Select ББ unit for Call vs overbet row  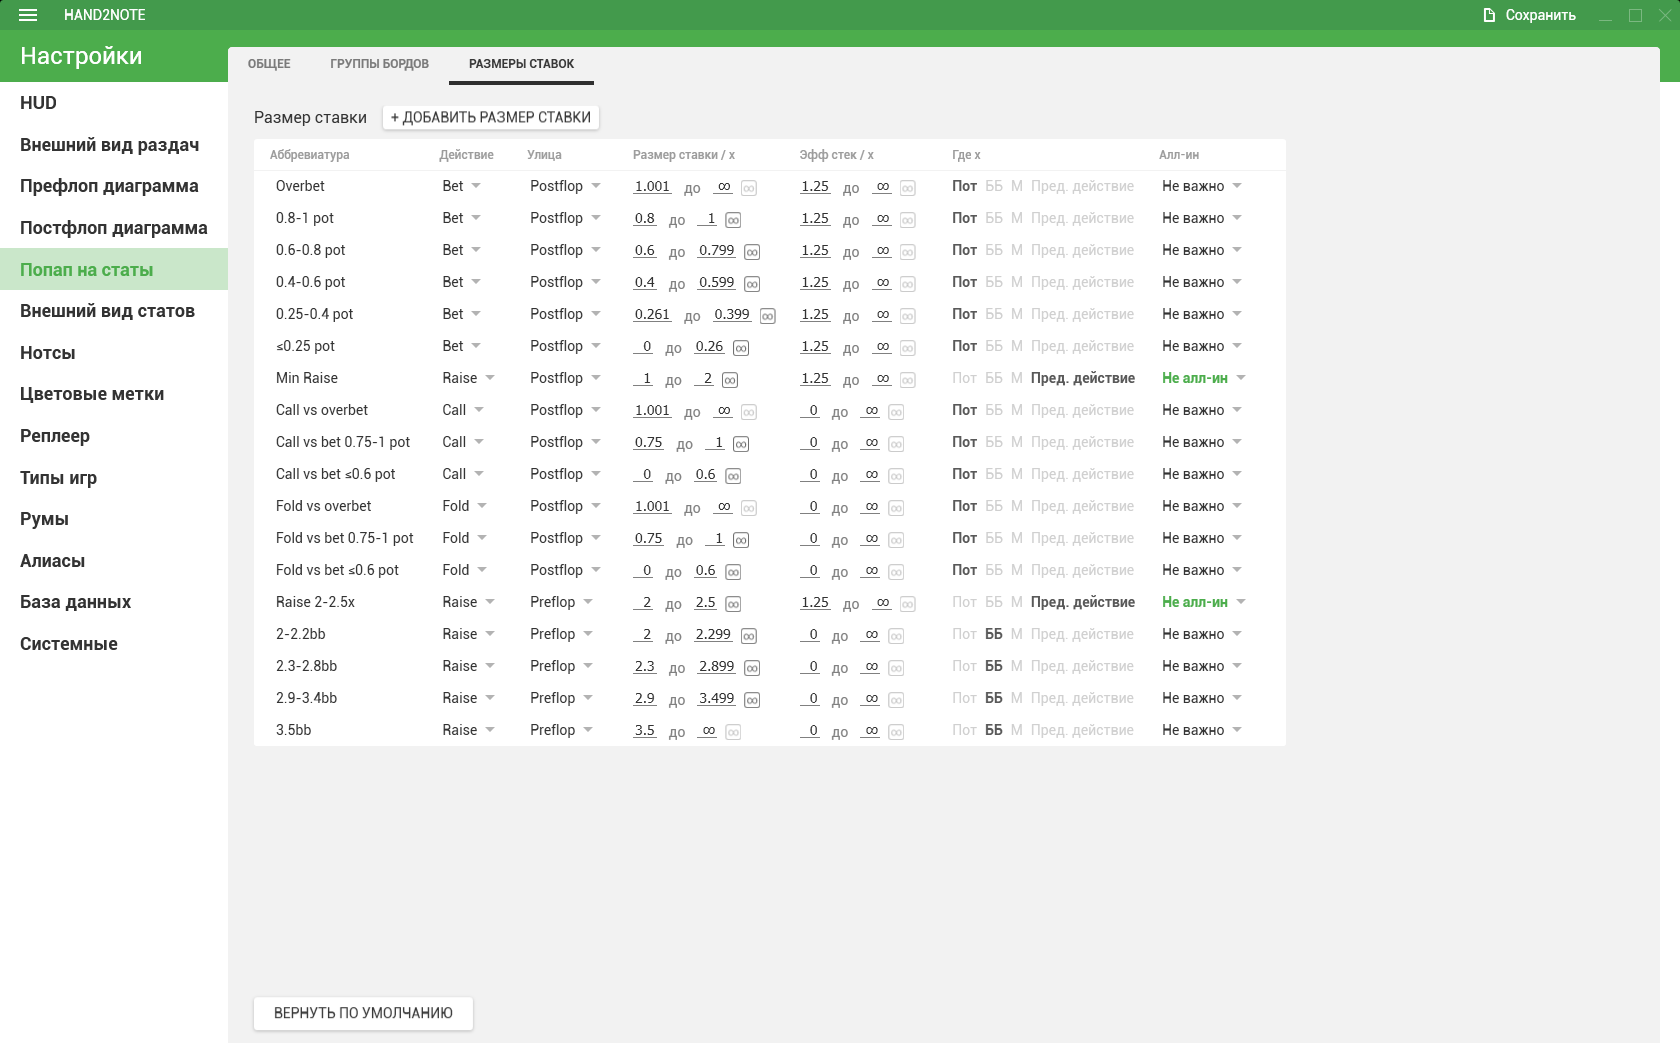pyautogui.click(x=994, y=410)
